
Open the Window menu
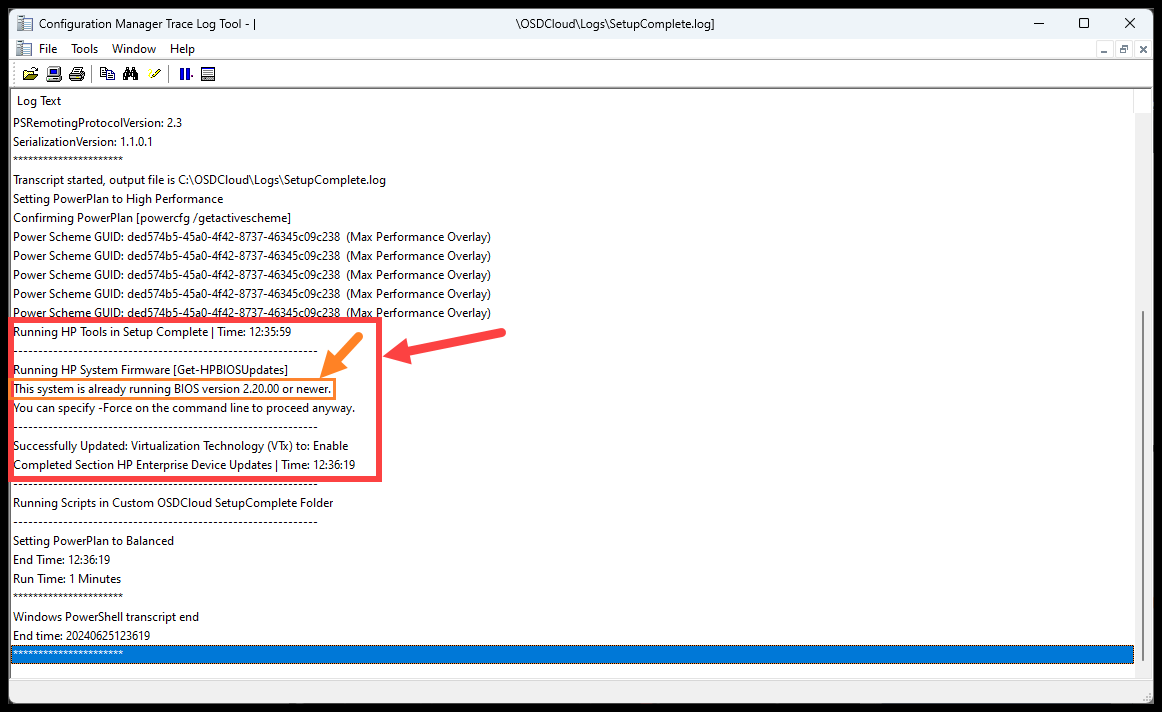tap(134, 49)
